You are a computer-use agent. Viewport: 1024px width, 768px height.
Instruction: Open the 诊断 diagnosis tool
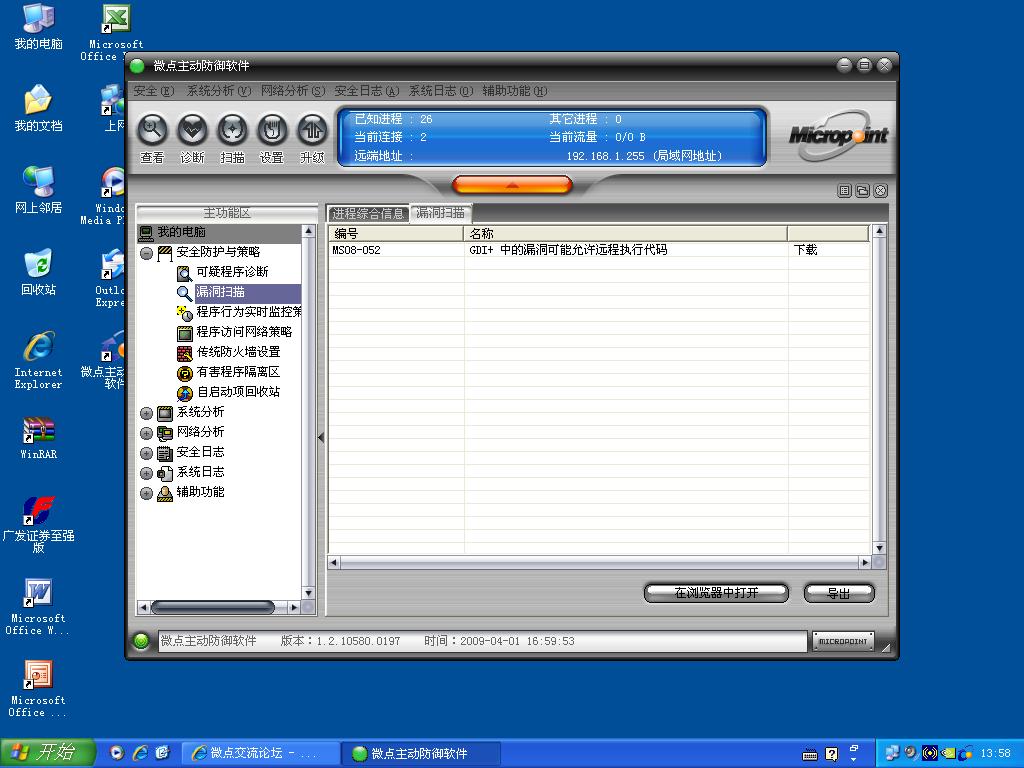(193, 131)
